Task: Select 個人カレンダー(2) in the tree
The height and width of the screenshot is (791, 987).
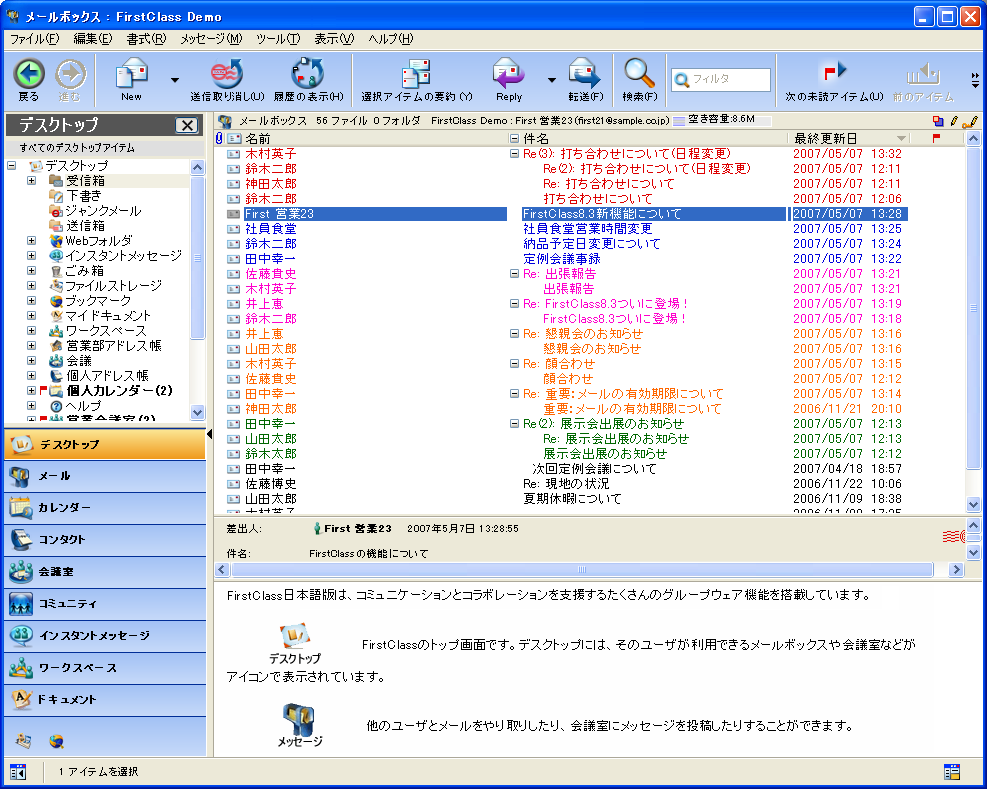Action: [x=119, y=391]
